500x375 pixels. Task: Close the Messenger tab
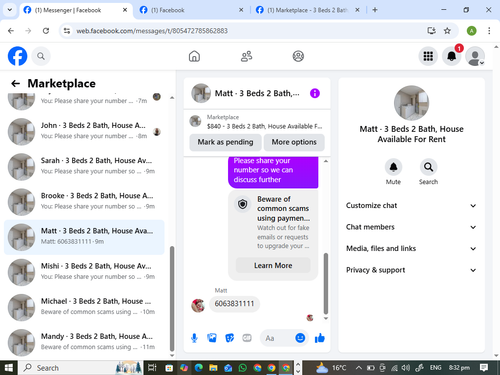[x=125, y=10]
